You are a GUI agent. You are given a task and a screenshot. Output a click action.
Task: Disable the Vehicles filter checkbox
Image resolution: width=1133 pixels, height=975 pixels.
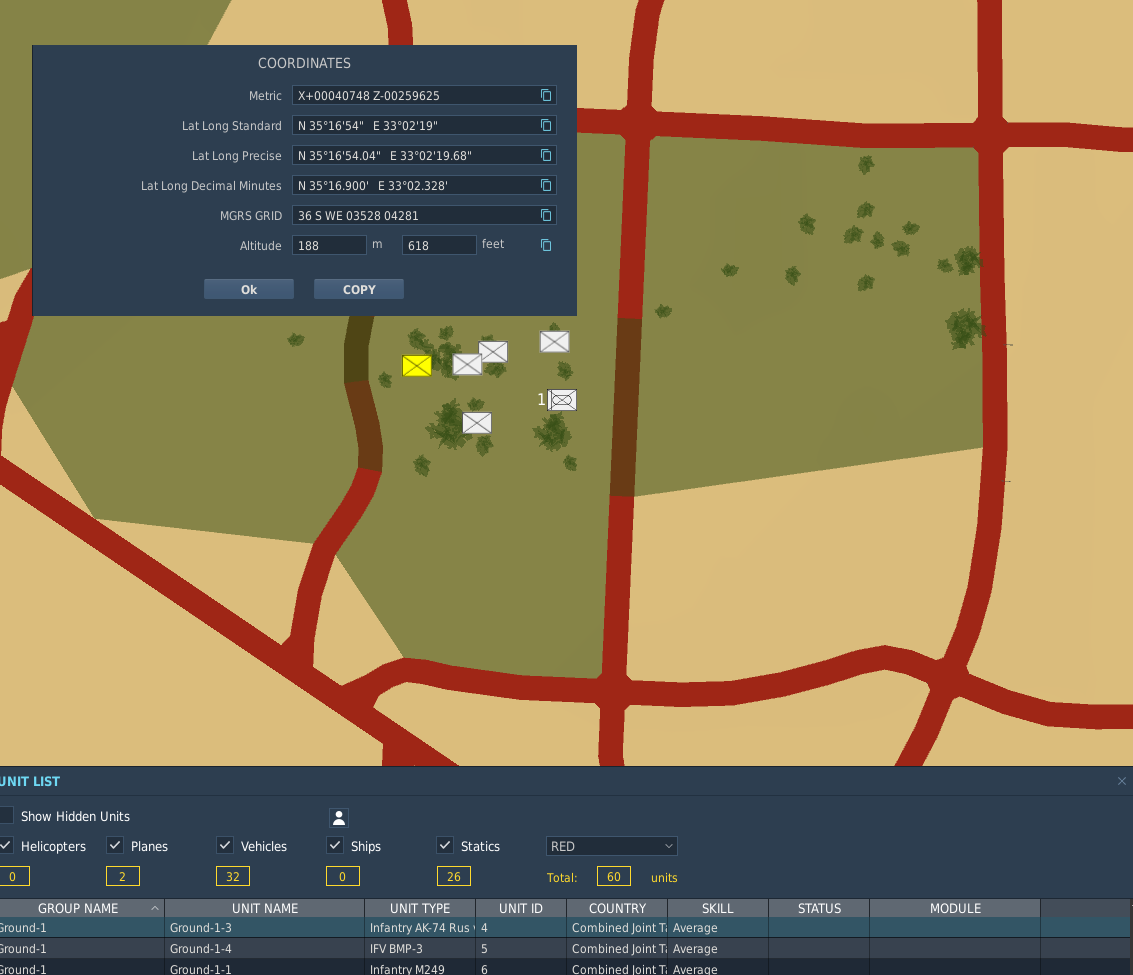(x=225, y=845)
